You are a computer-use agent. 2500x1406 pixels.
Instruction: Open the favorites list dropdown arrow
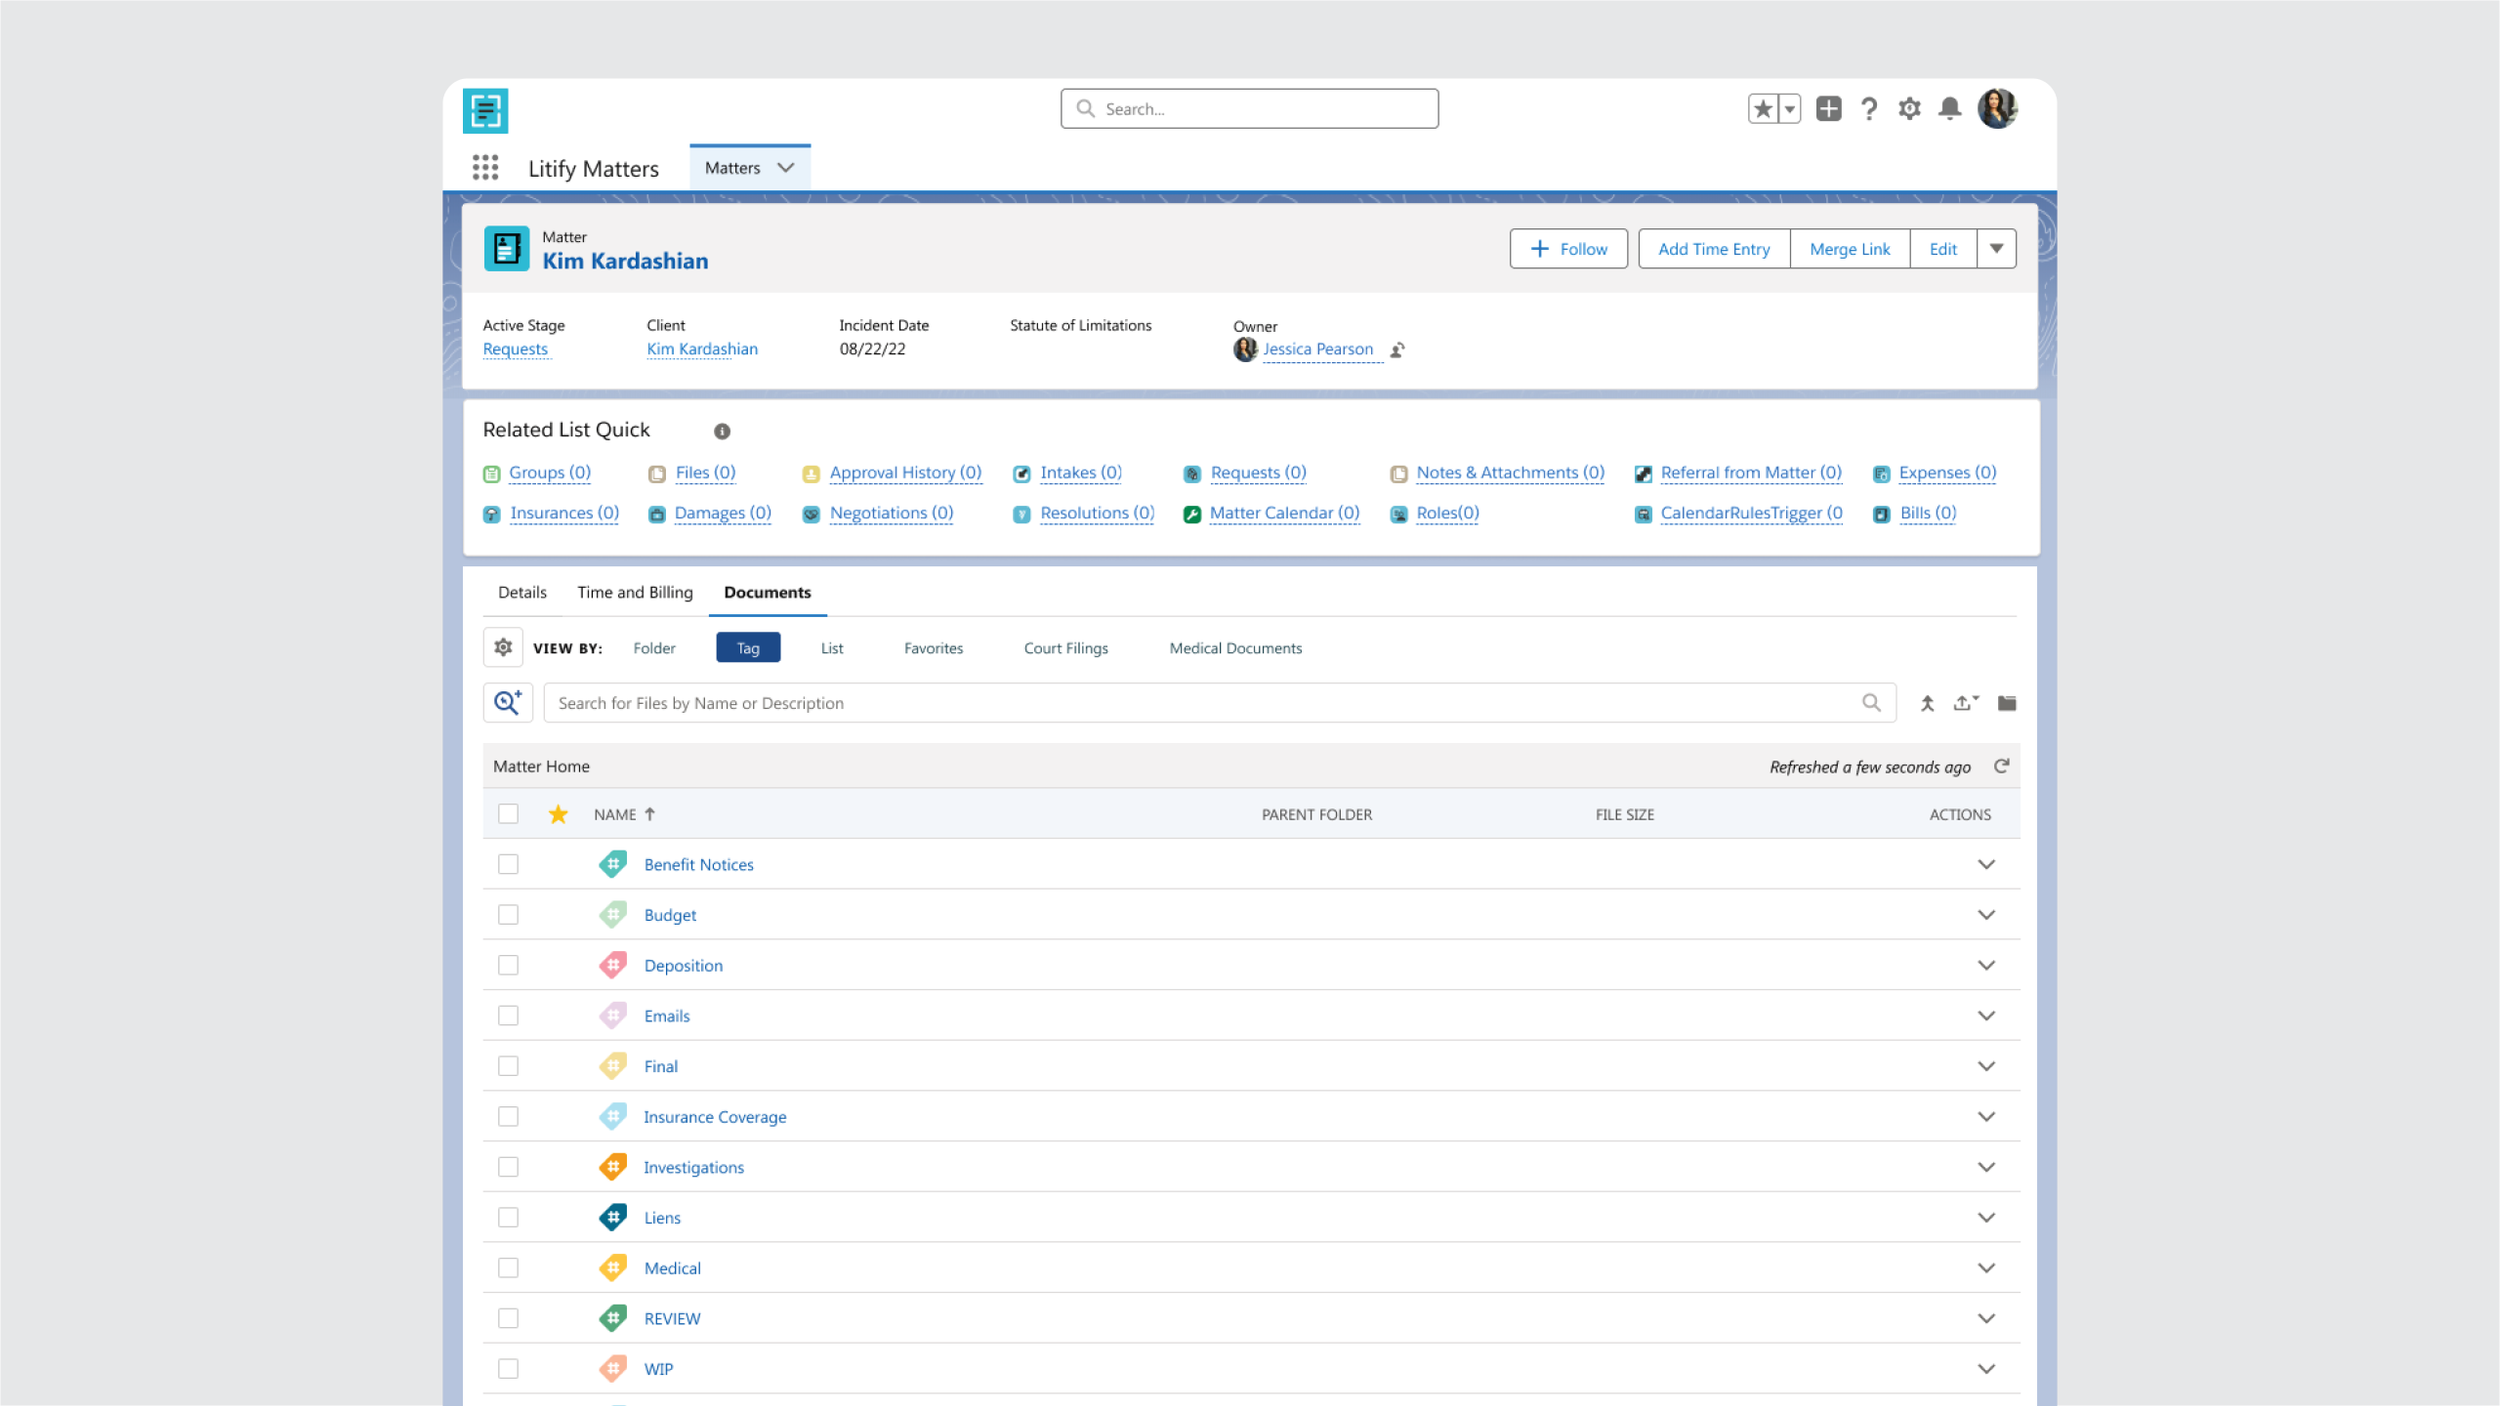tap(1790, 108)
